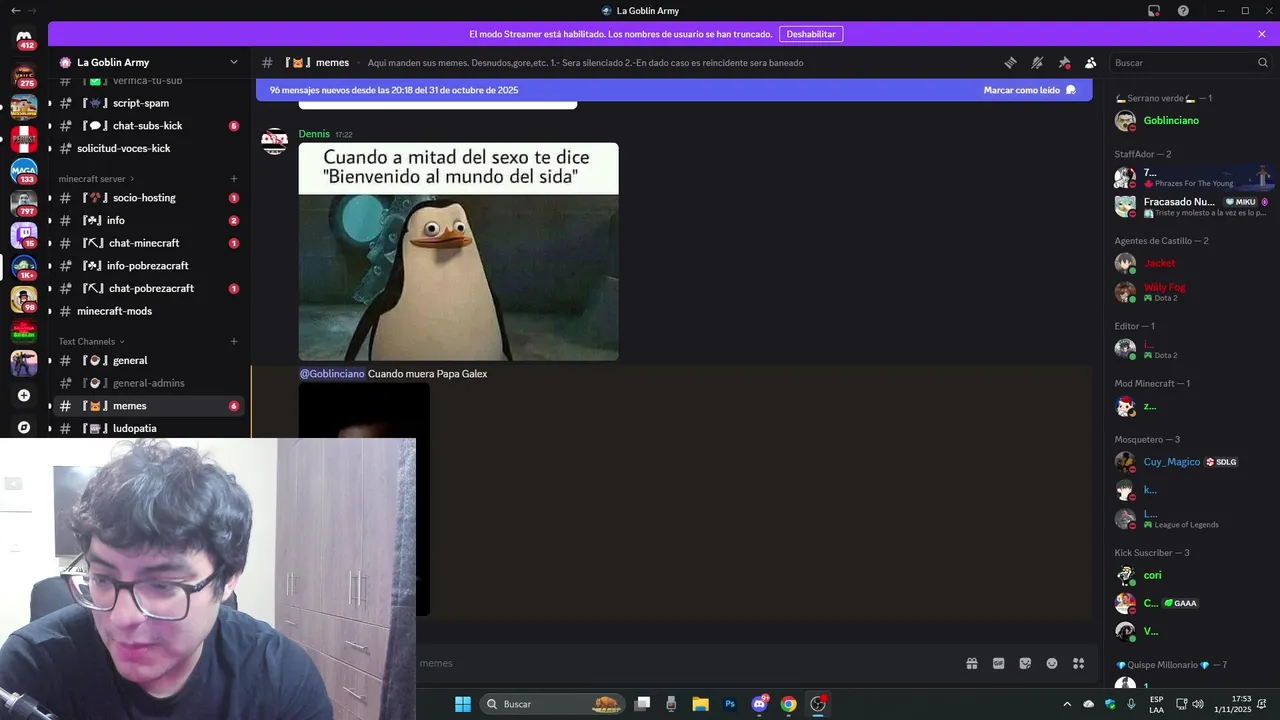
Task: Open the Threads icon in channel header
Action: click(1010, 62)
